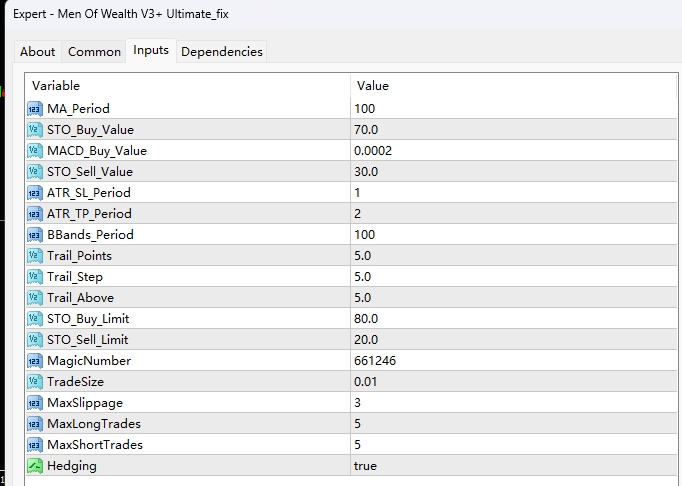Click the icon beside MACD_Buy_Value
Image resolution: width=682 pixels, height=486 pixels.
click(x=35, y=150)
